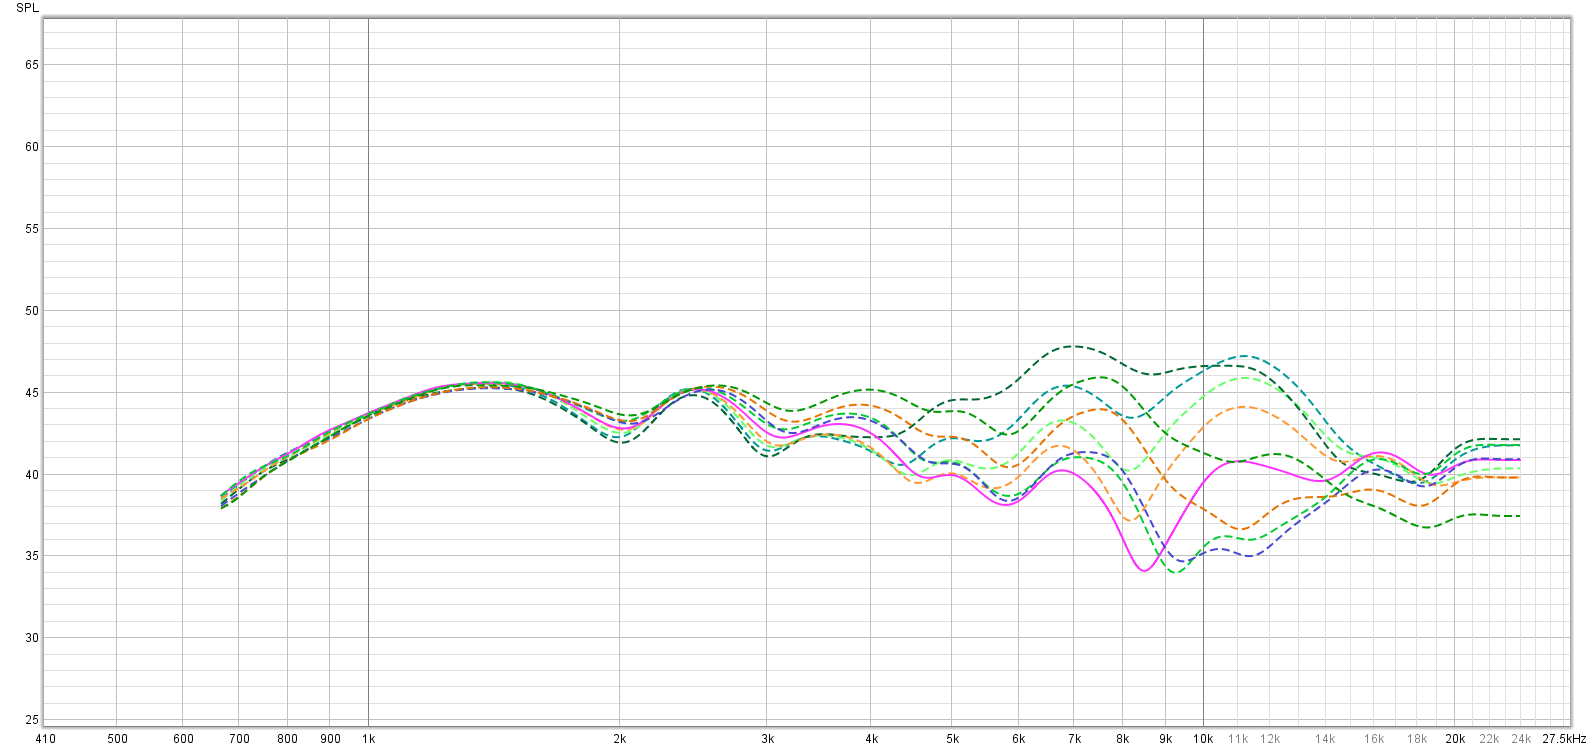Click the 60 tick on the SPL axis
The height and width of the screenshot is (751, 1592).
(32, 147)
